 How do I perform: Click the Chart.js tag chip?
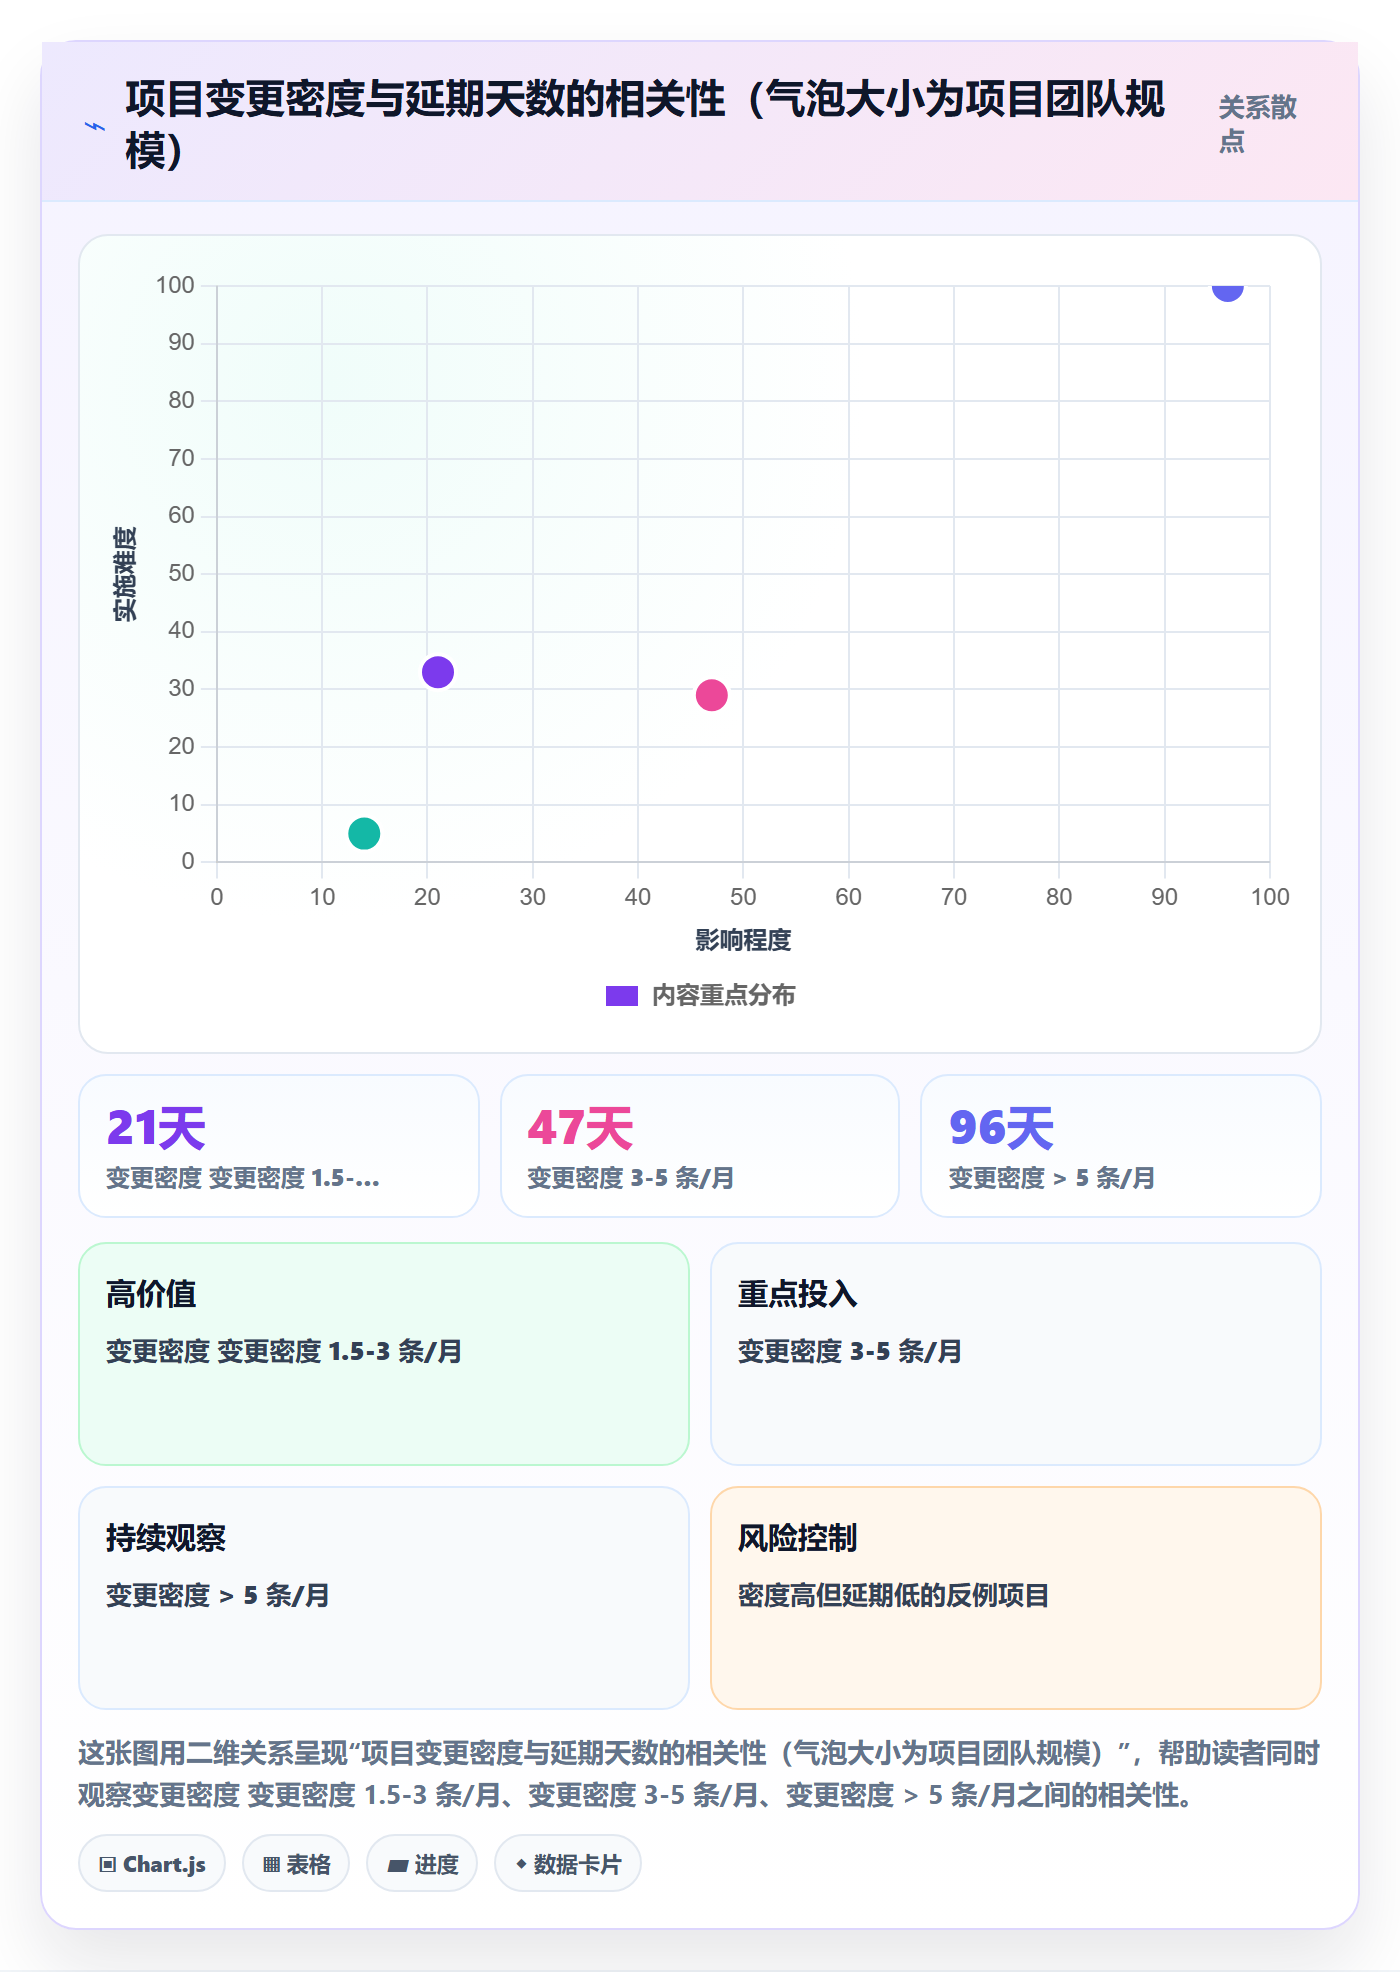click(x=152, y=1864)
